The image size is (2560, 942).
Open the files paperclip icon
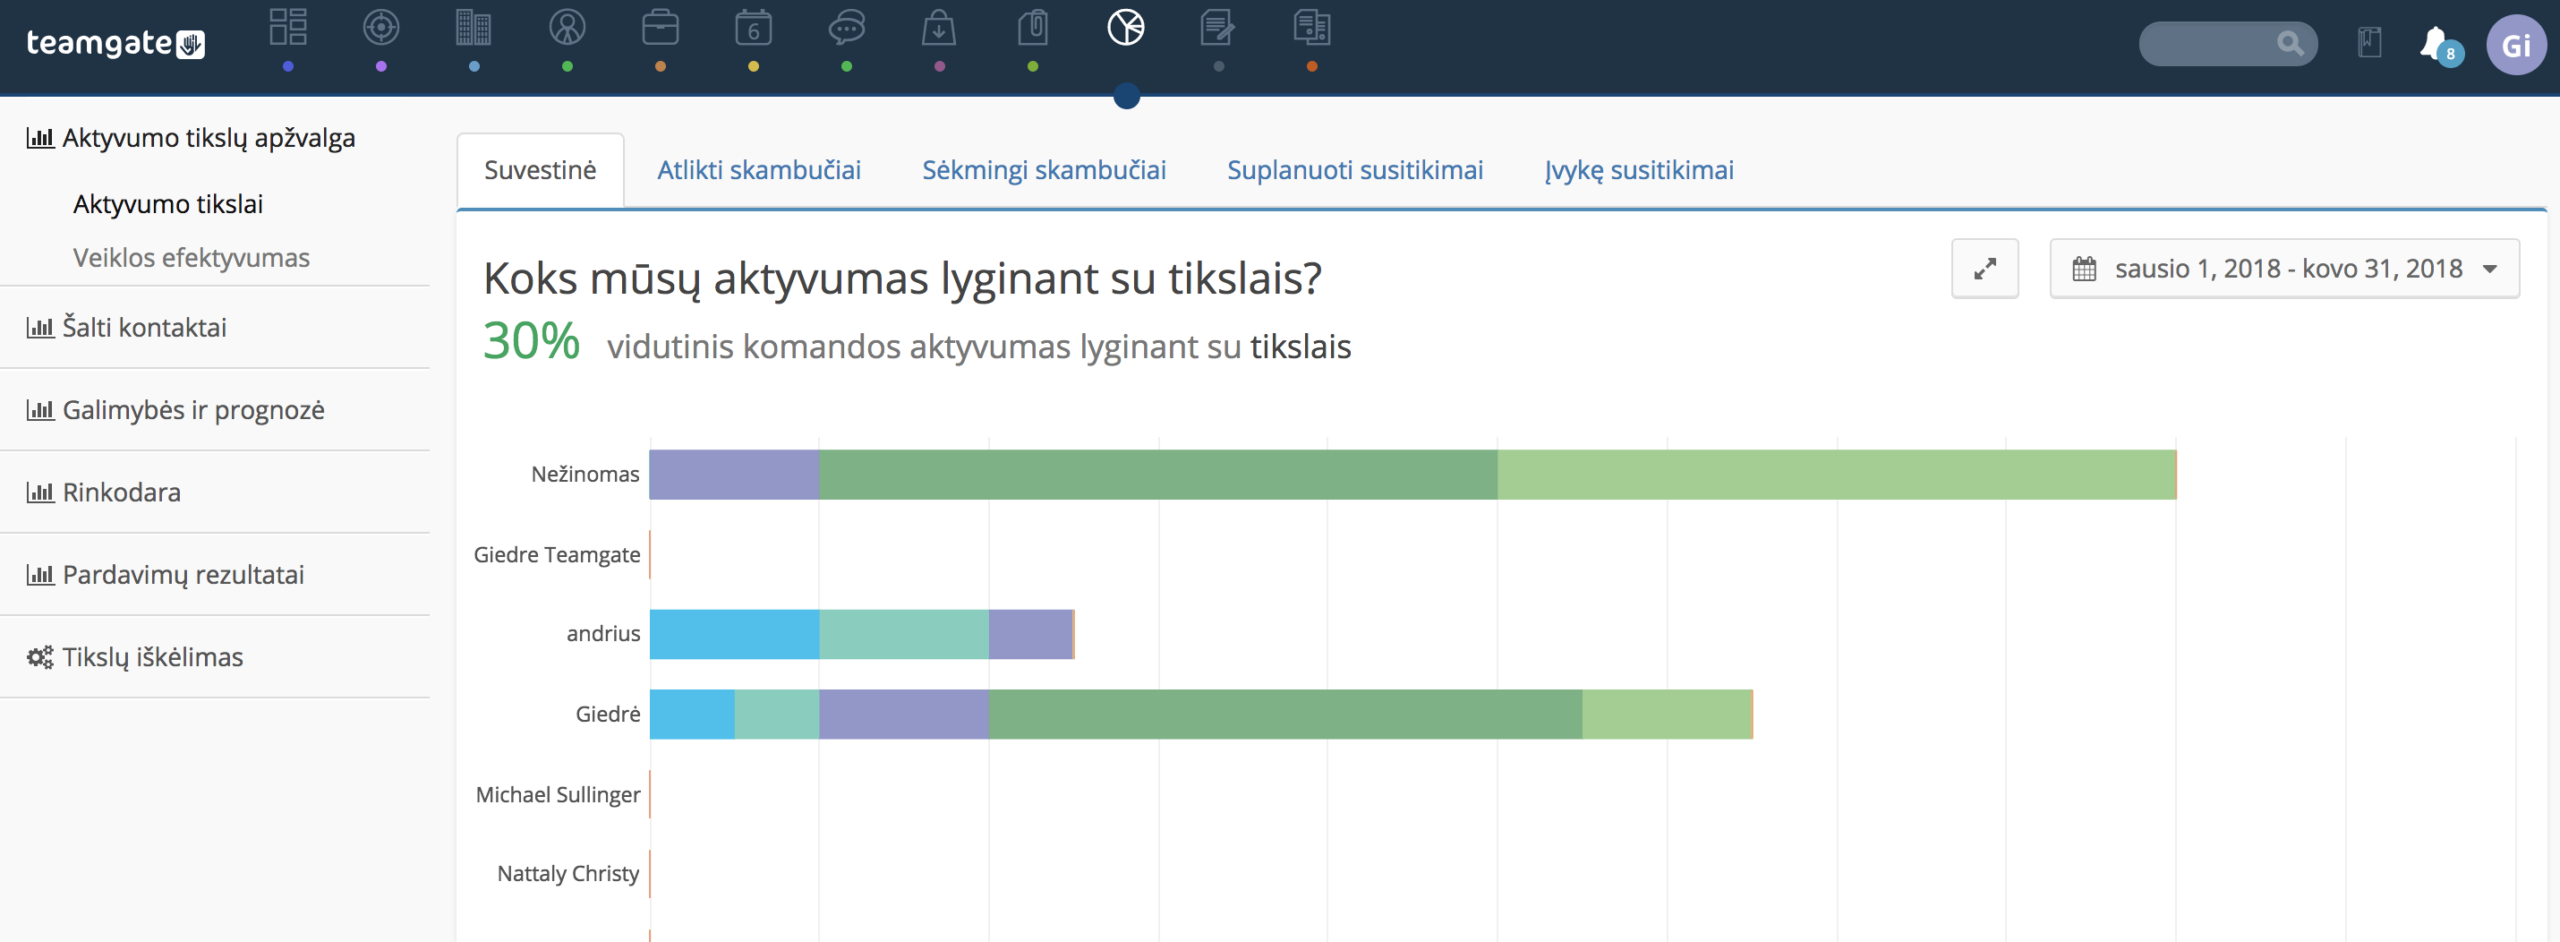coord(1033,28)
